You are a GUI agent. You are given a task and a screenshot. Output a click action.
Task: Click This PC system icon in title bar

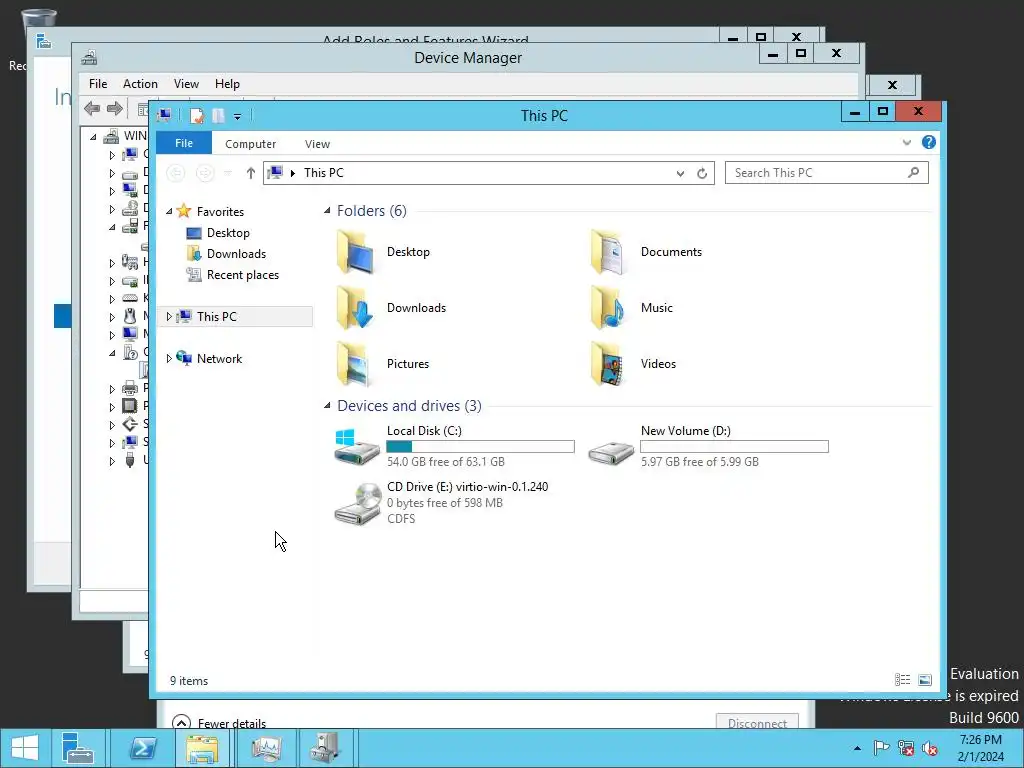click(165, 116)
